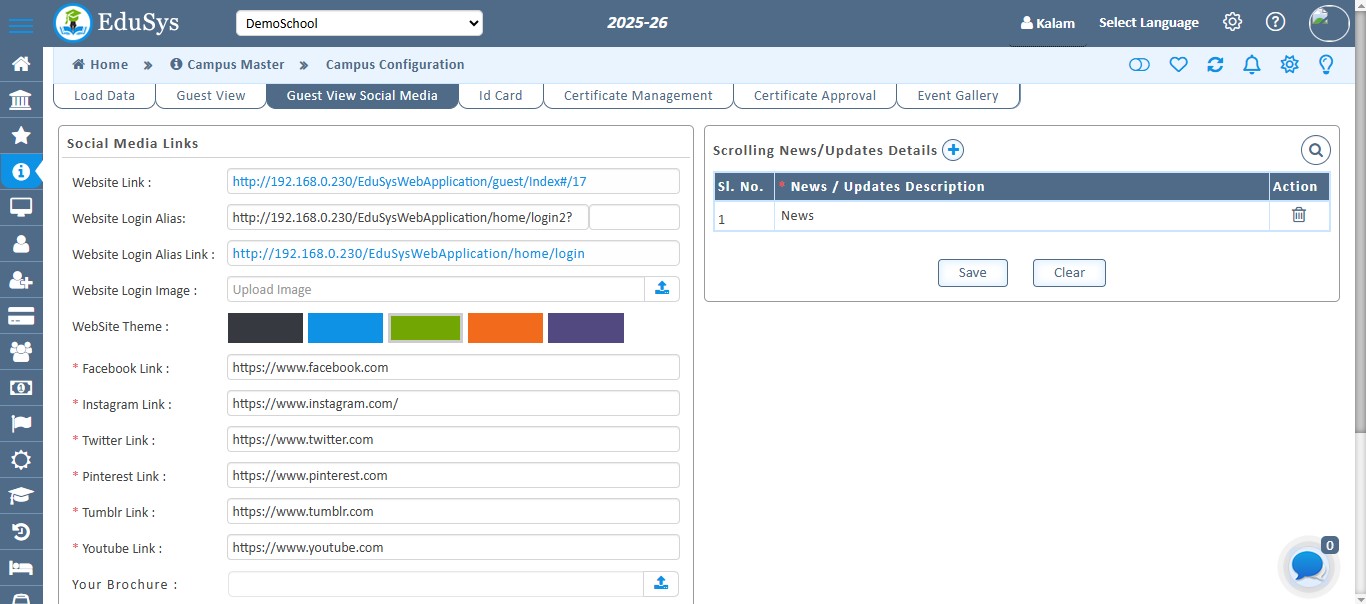This screenshot has height=604, width=1366.
Task: Open help using the lightbulb icon
Action: click(x=1326, y=64)
